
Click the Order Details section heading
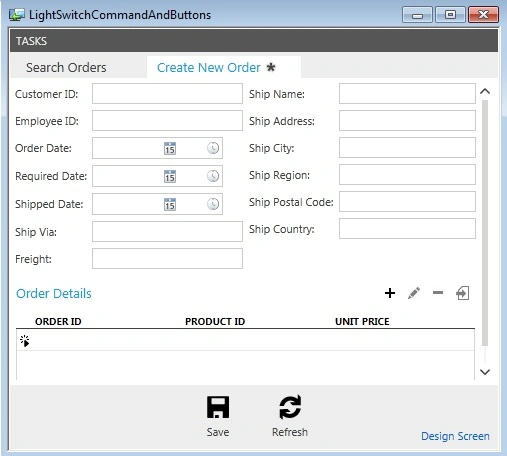pyautogui.click(x=54, y=293)
